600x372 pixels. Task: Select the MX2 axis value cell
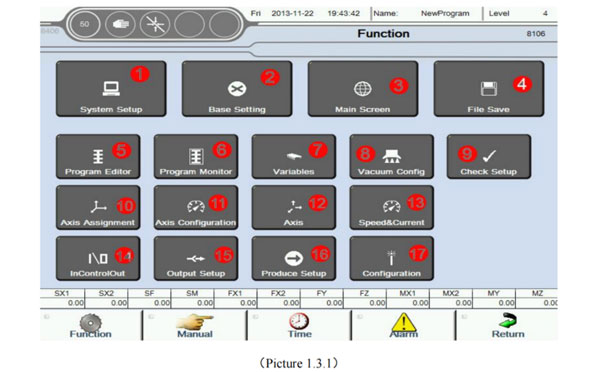[451, 303]
